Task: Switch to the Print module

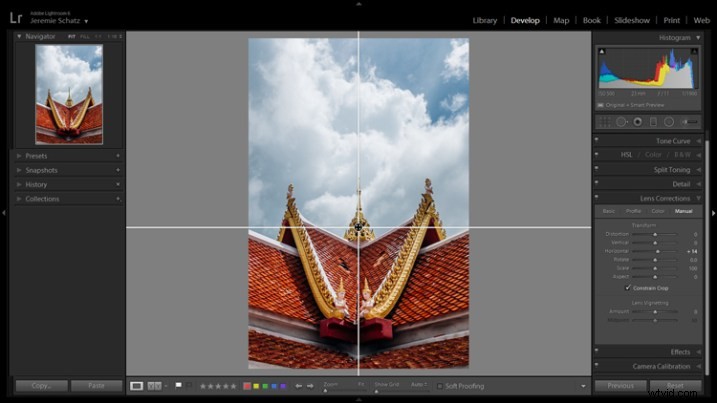Action: [x=672, y=20]
